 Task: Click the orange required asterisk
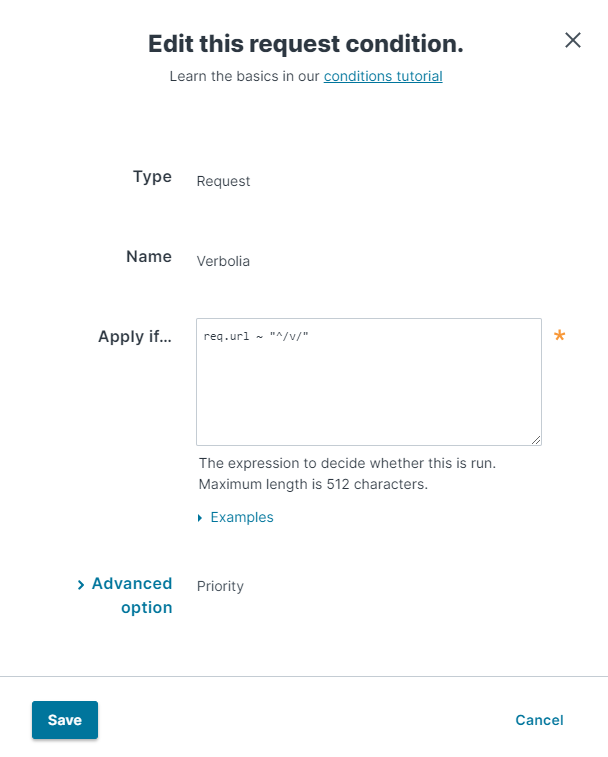tap(559, 335)
